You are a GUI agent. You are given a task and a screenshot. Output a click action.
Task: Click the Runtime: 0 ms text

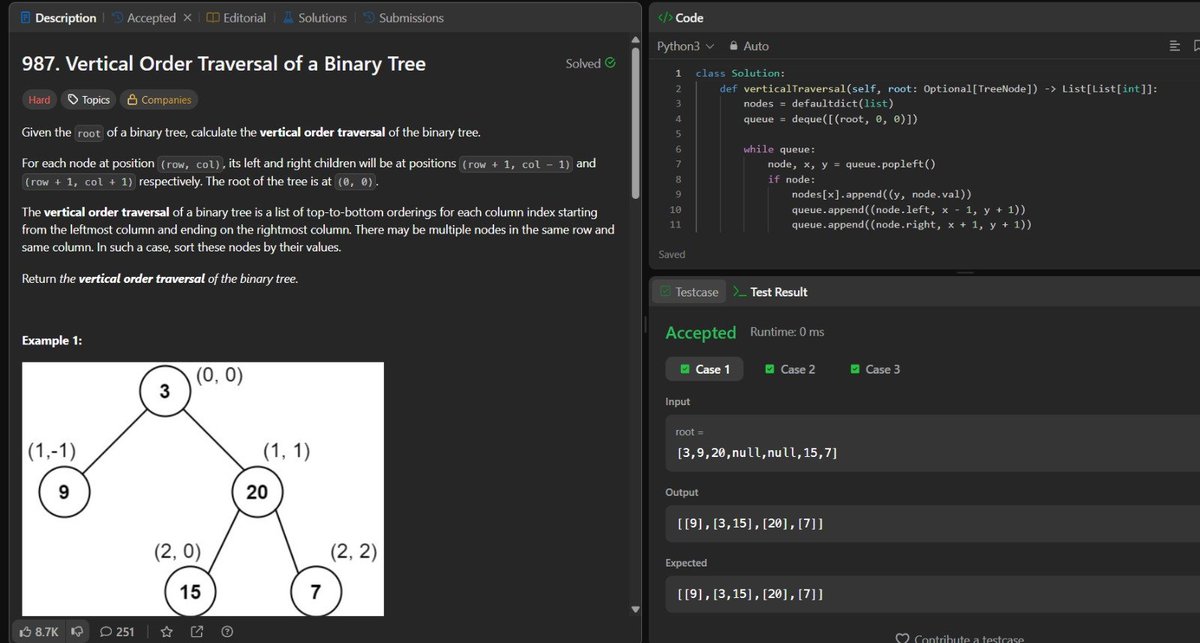pyautogui.click(x=786, y=332)
